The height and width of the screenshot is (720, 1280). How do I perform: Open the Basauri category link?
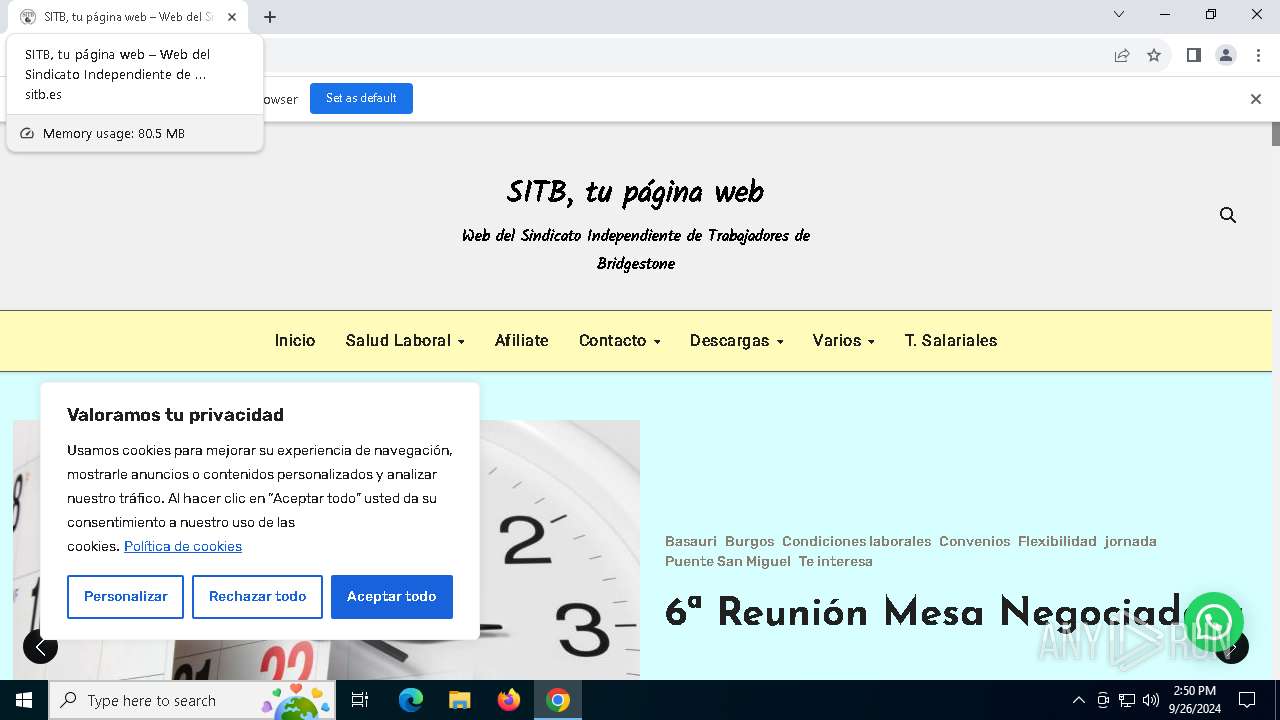tap(691, 541)
